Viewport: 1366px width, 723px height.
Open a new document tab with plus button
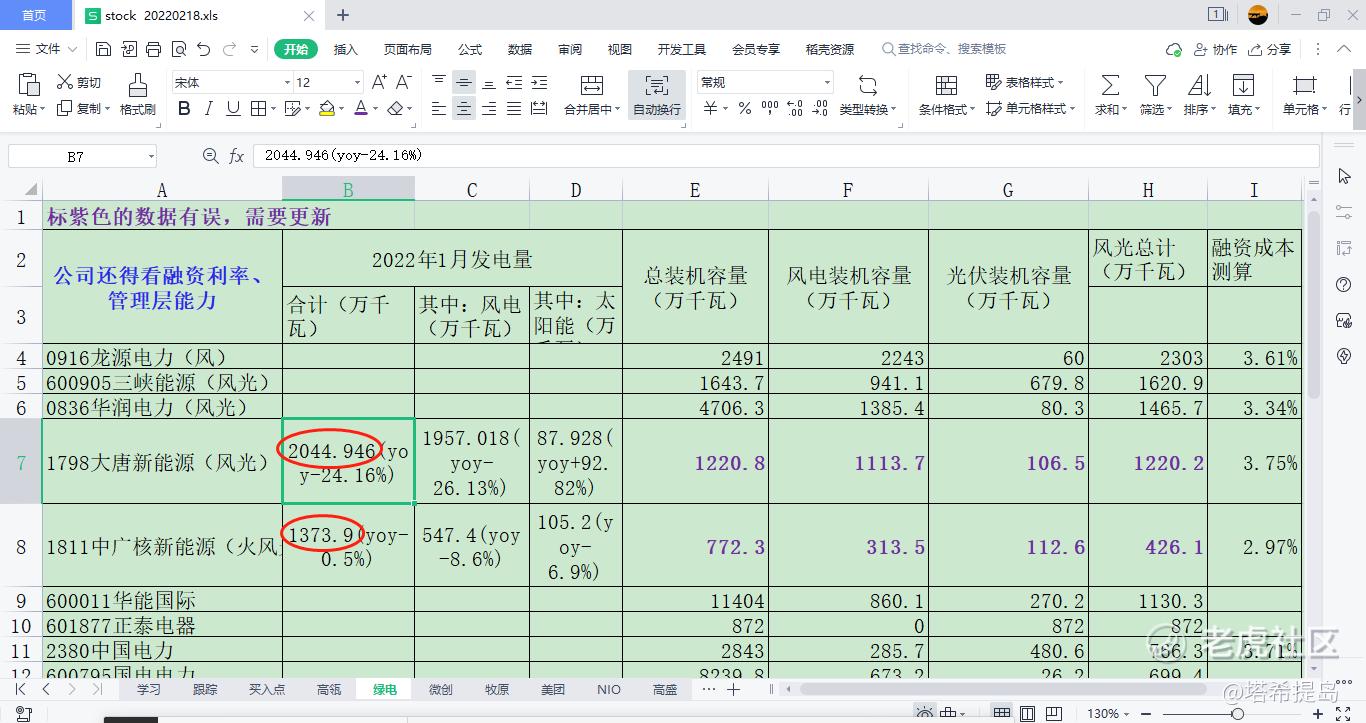pyautogui.click(x=343, y=15)
